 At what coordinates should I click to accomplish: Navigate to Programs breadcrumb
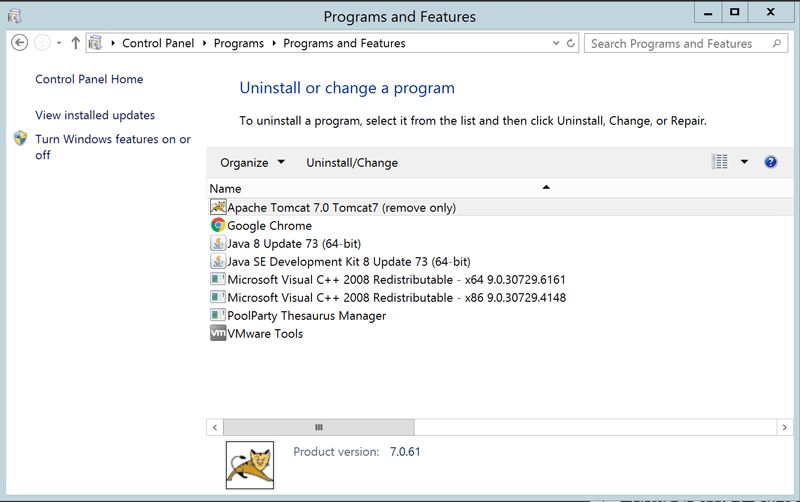tap(239, 43)
